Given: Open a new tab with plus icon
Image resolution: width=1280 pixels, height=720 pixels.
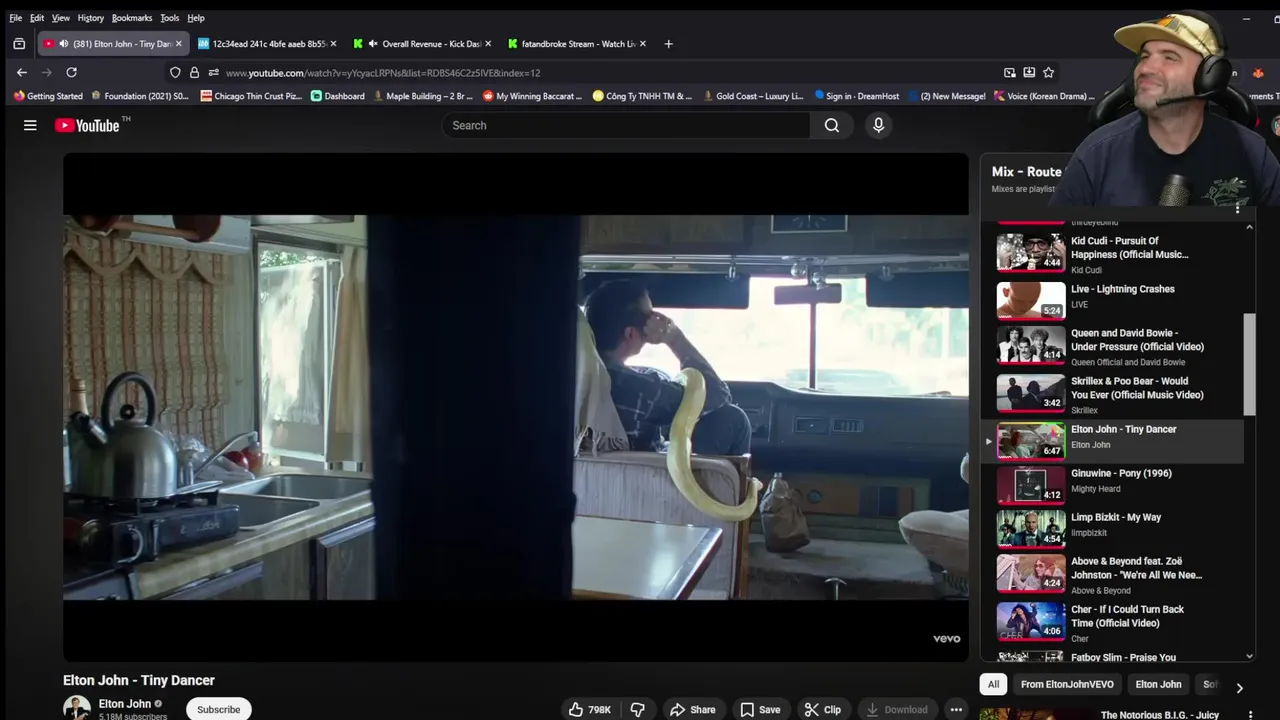Looking at the screenshot, I should (x=668, y=44).
